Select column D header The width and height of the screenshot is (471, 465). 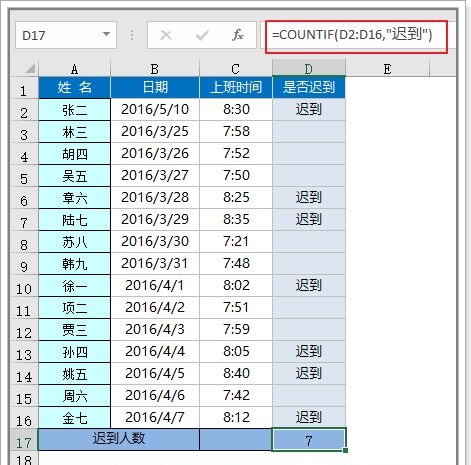[308, 69]
